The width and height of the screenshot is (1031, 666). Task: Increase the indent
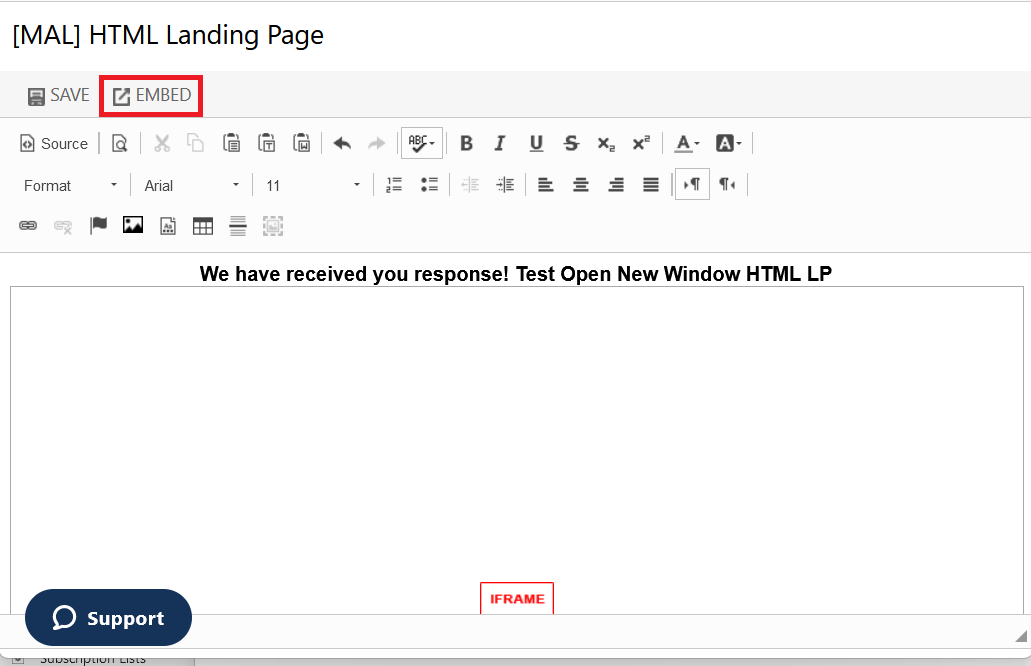tap(505, 185)
